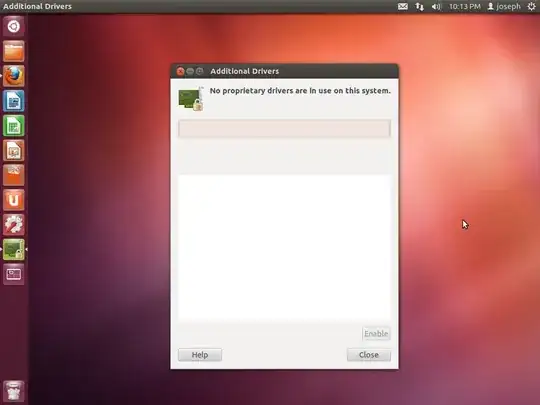Open the Ubuntu Dash home launcher
This screenshot has width=540, height=405.
pyautogui.click(x=13, y=26)
